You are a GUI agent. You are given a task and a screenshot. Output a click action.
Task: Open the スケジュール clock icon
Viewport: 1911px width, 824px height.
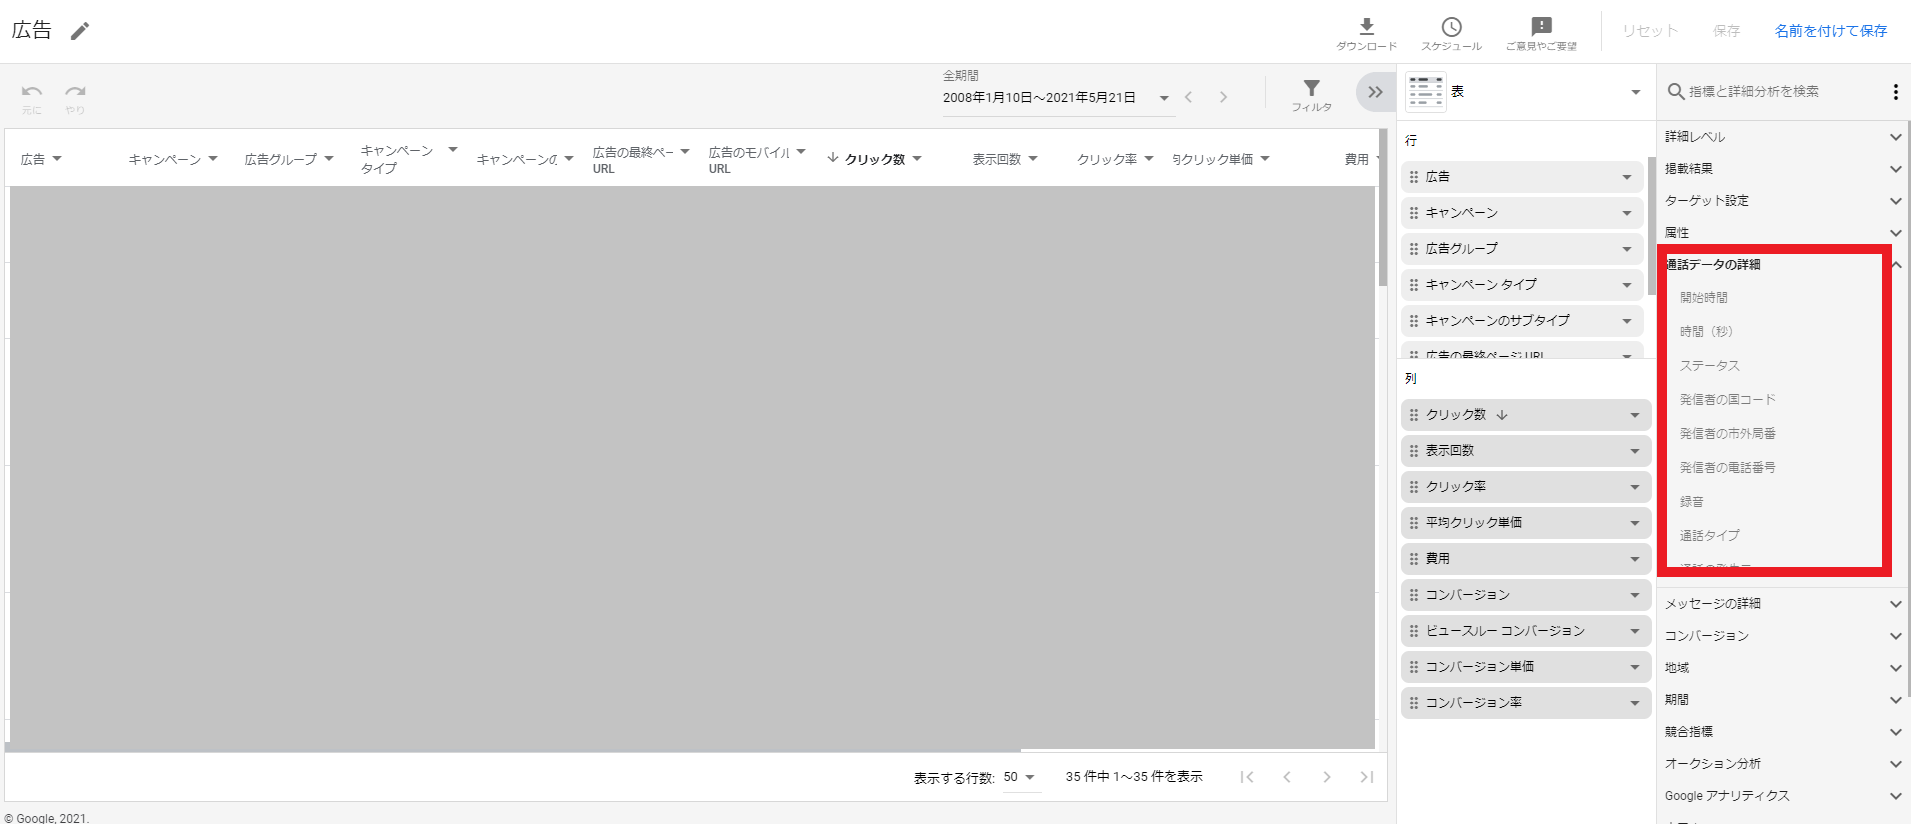(1452, 27)
